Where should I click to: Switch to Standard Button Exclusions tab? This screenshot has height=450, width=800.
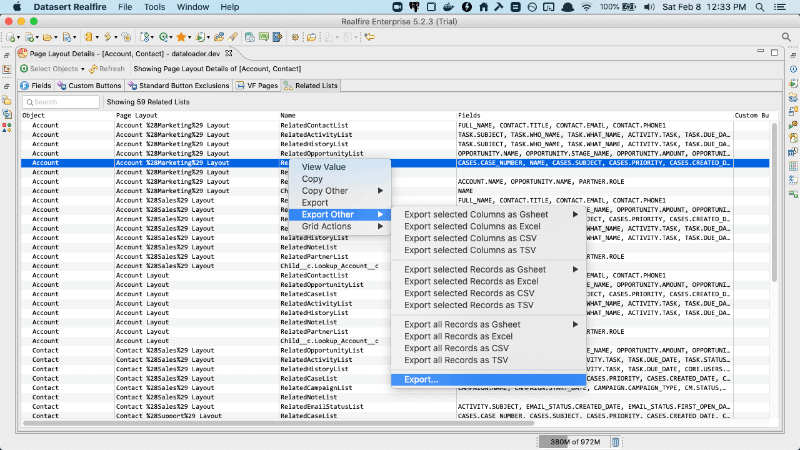(179, 86)
